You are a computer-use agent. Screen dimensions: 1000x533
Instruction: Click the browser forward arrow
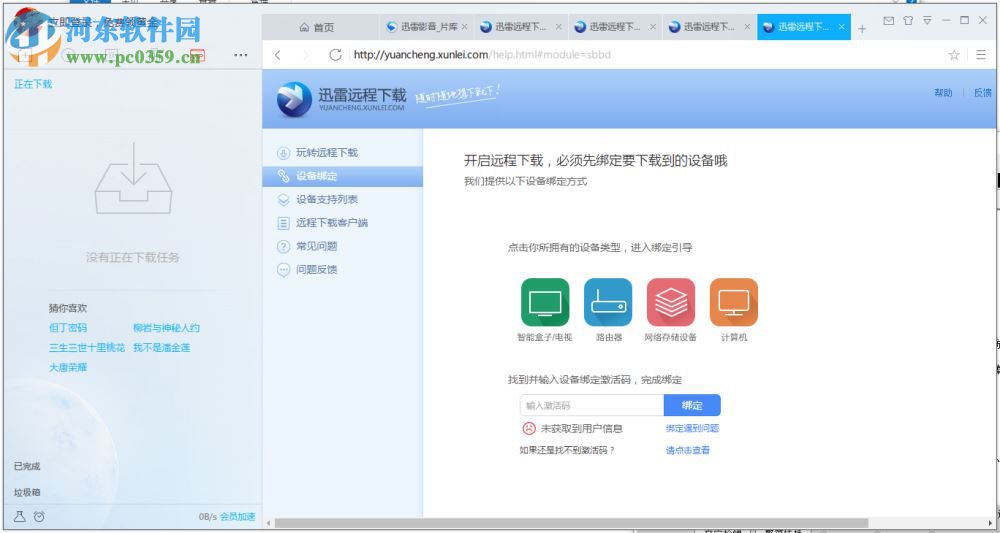[x=305, y=55]
